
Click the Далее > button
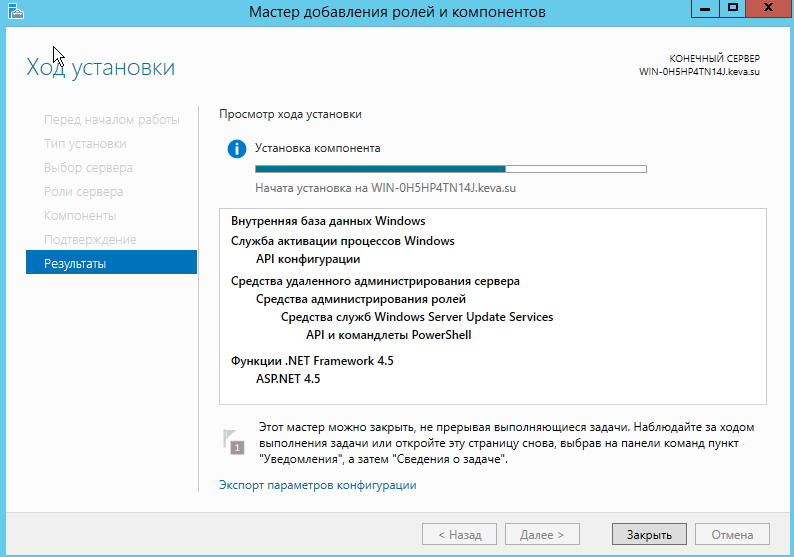(542, 534)
